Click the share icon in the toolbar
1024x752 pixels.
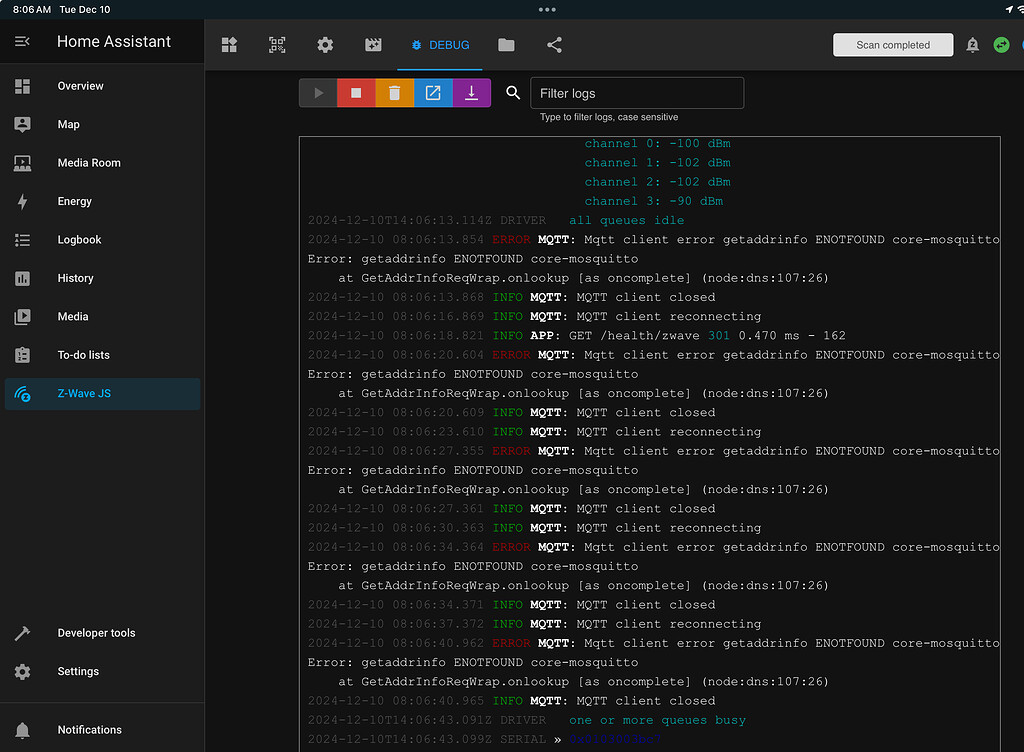tap(554, 45)
